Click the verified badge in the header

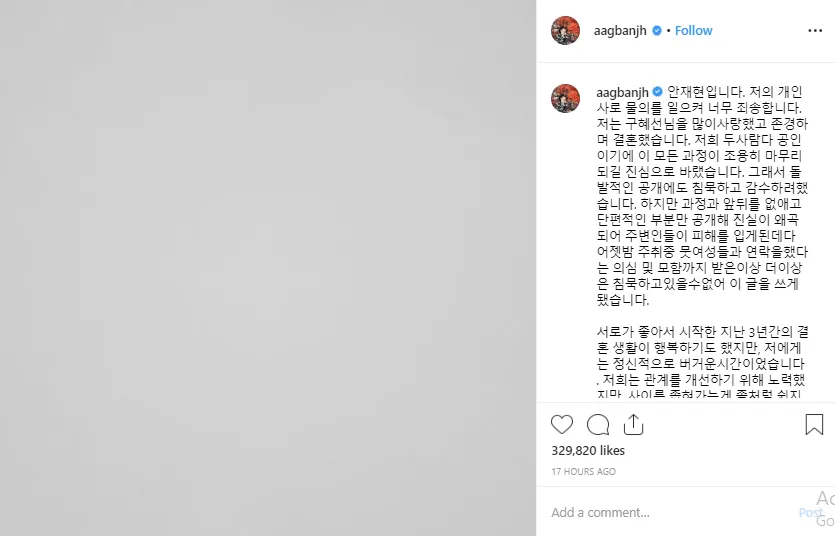657,30
